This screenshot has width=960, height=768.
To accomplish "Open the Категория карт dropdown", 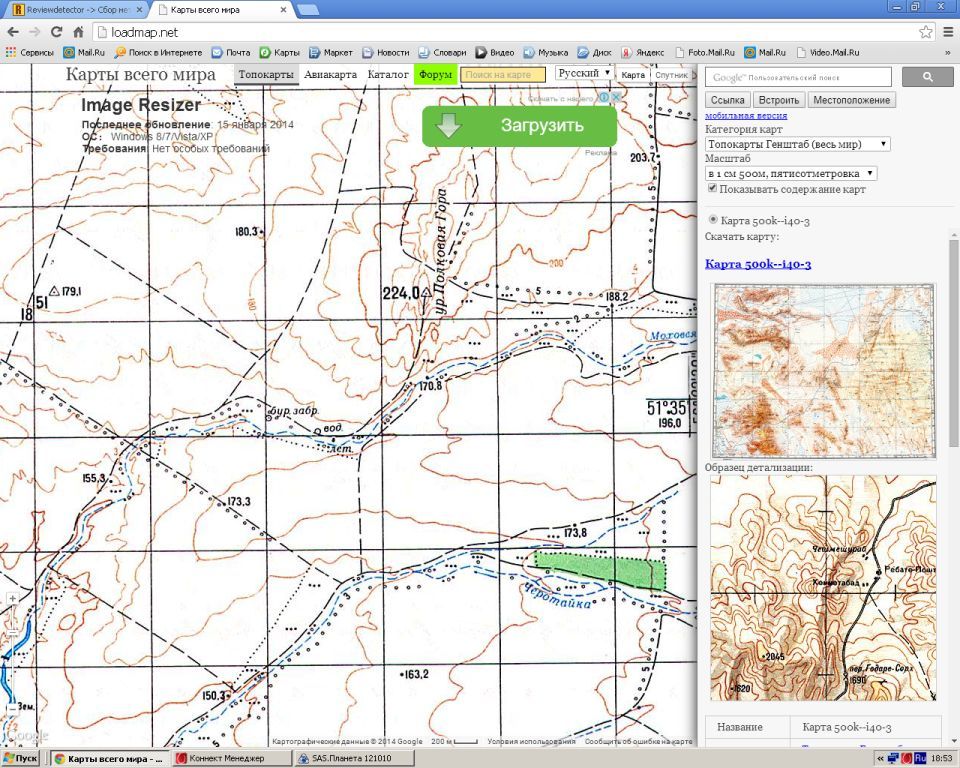I will point(797,144).
